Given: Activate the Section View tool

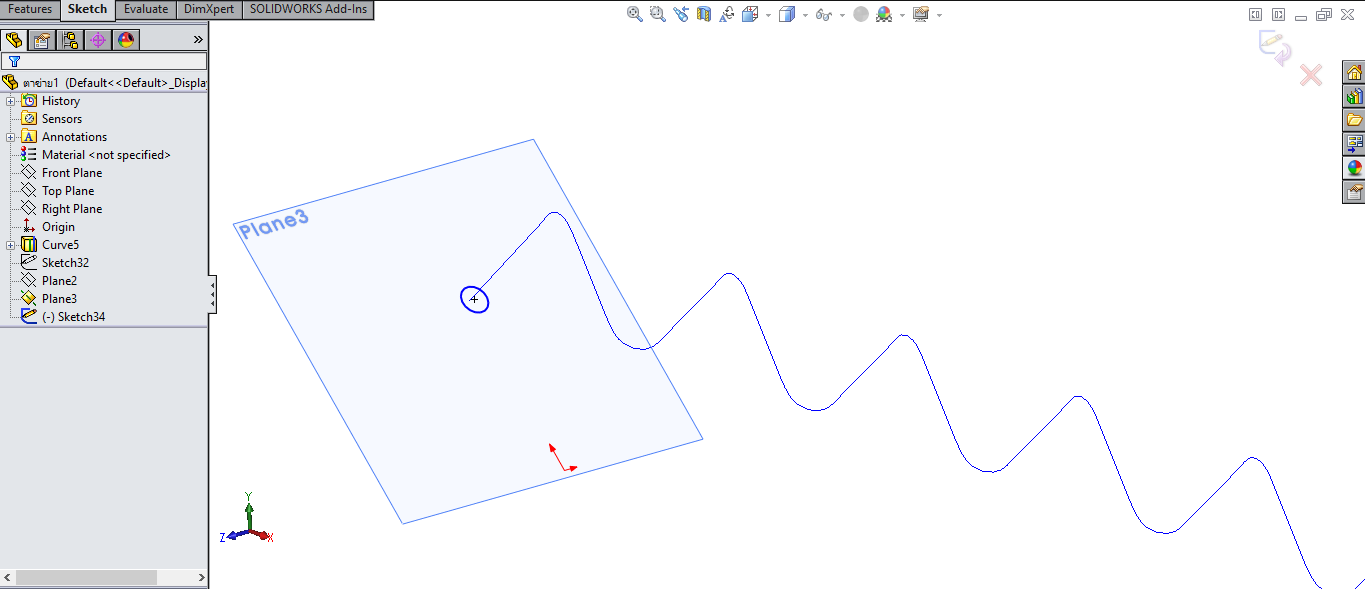Looking at the screenshot, I should click(704, 14).
